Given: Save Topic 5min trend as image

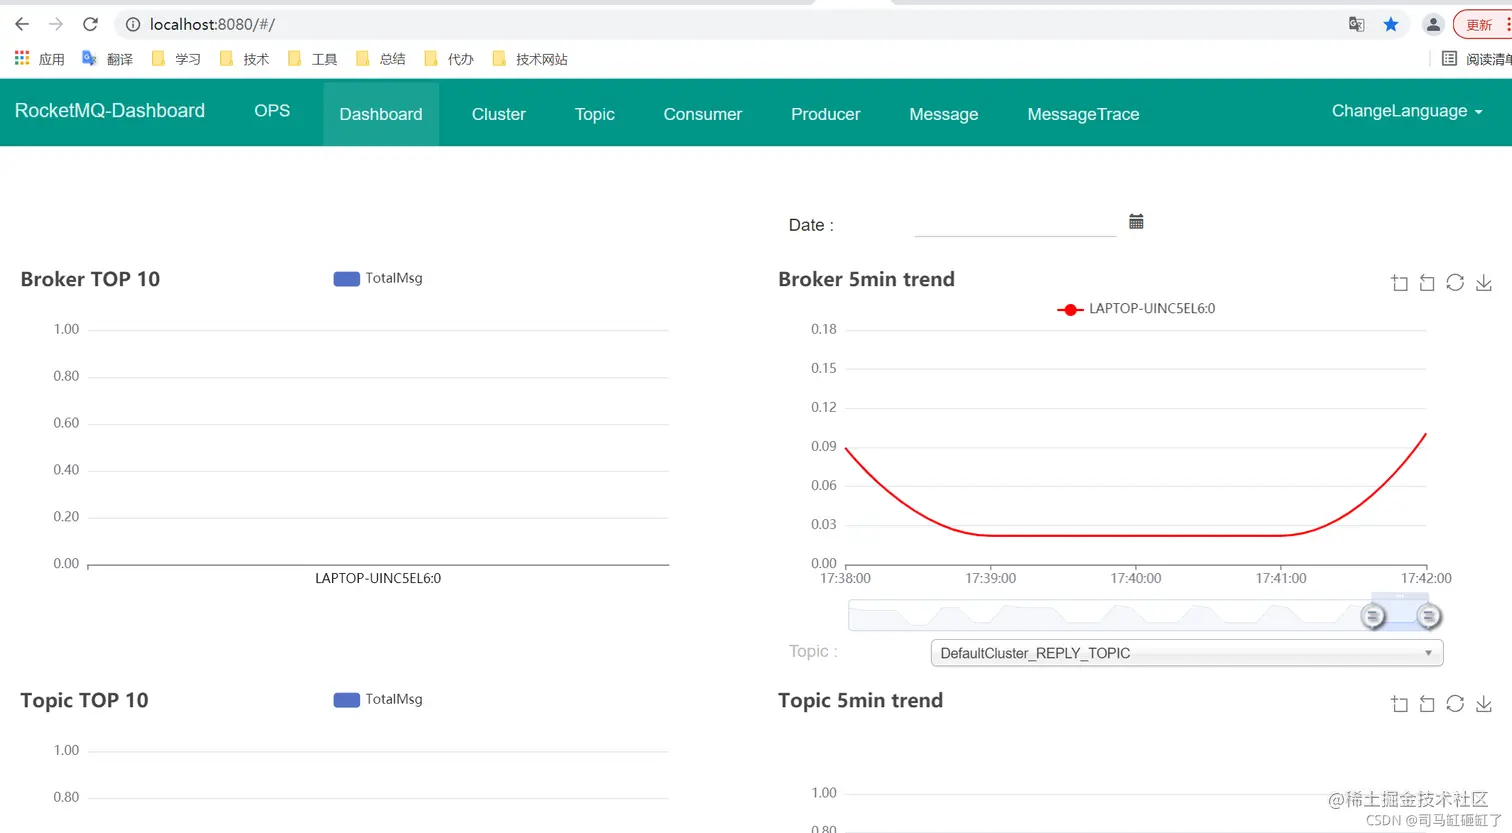Looking at the screenshot, I should pyautogui.click(x=1484, y=704).
